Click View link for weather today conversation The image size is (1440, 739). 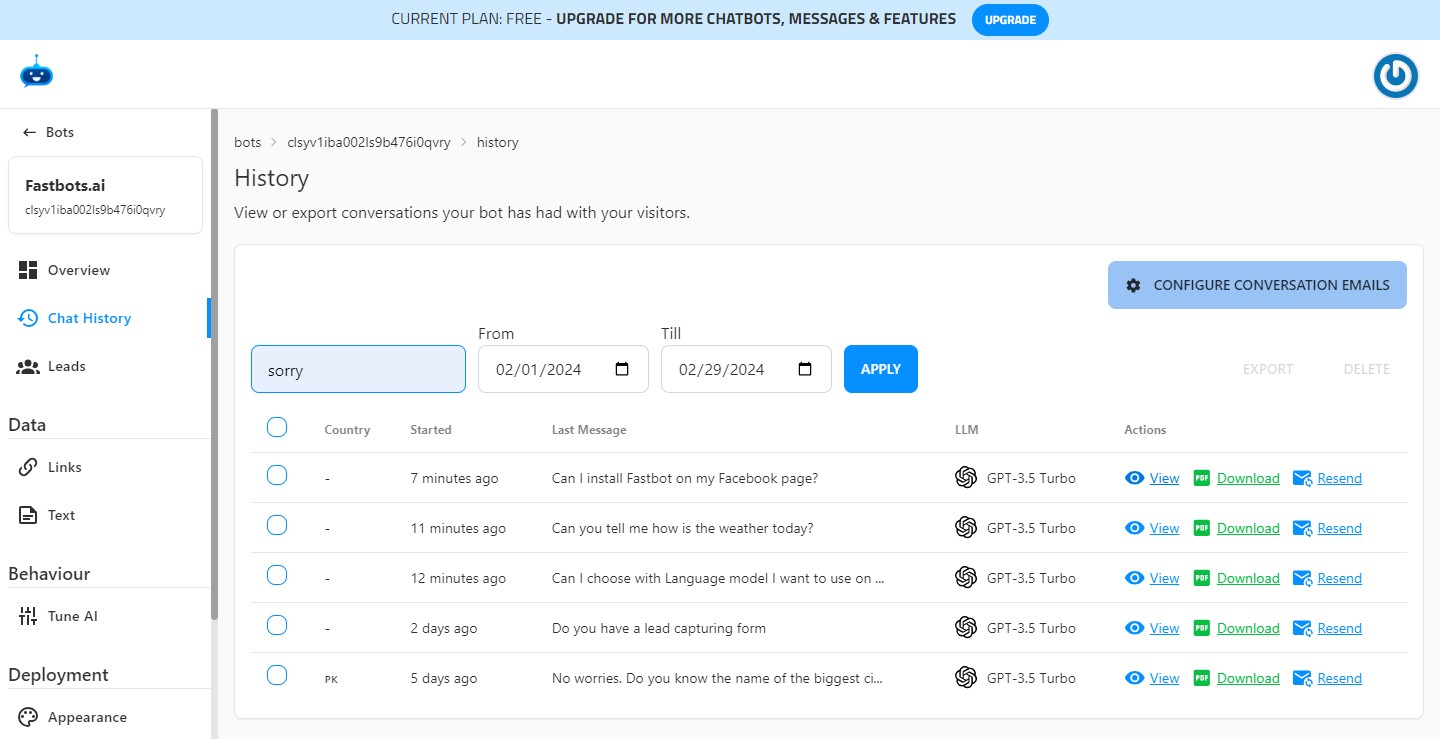pos(1164,528)
